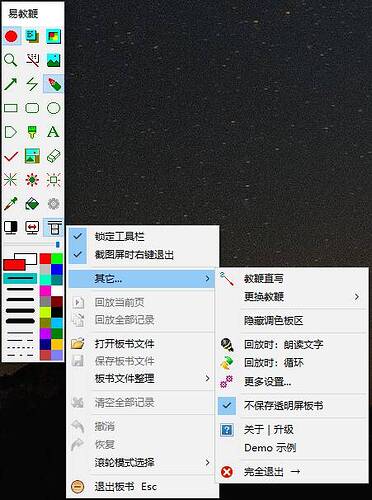Select the rectangle shape tool
Viewport: 372px width, 500px height.
click(11, 108)
